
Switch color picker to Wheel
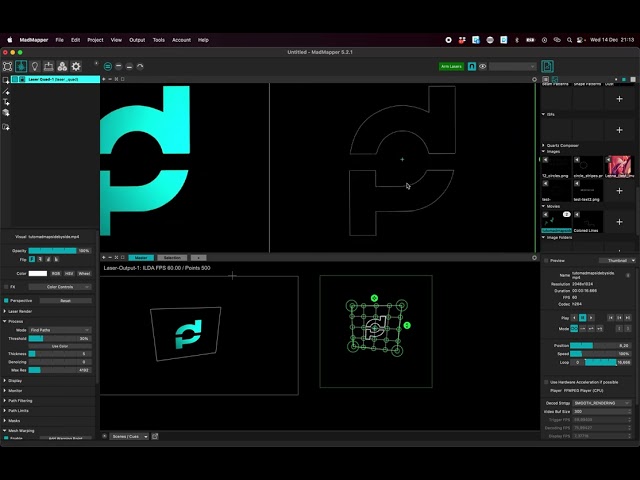click(84, 273)
